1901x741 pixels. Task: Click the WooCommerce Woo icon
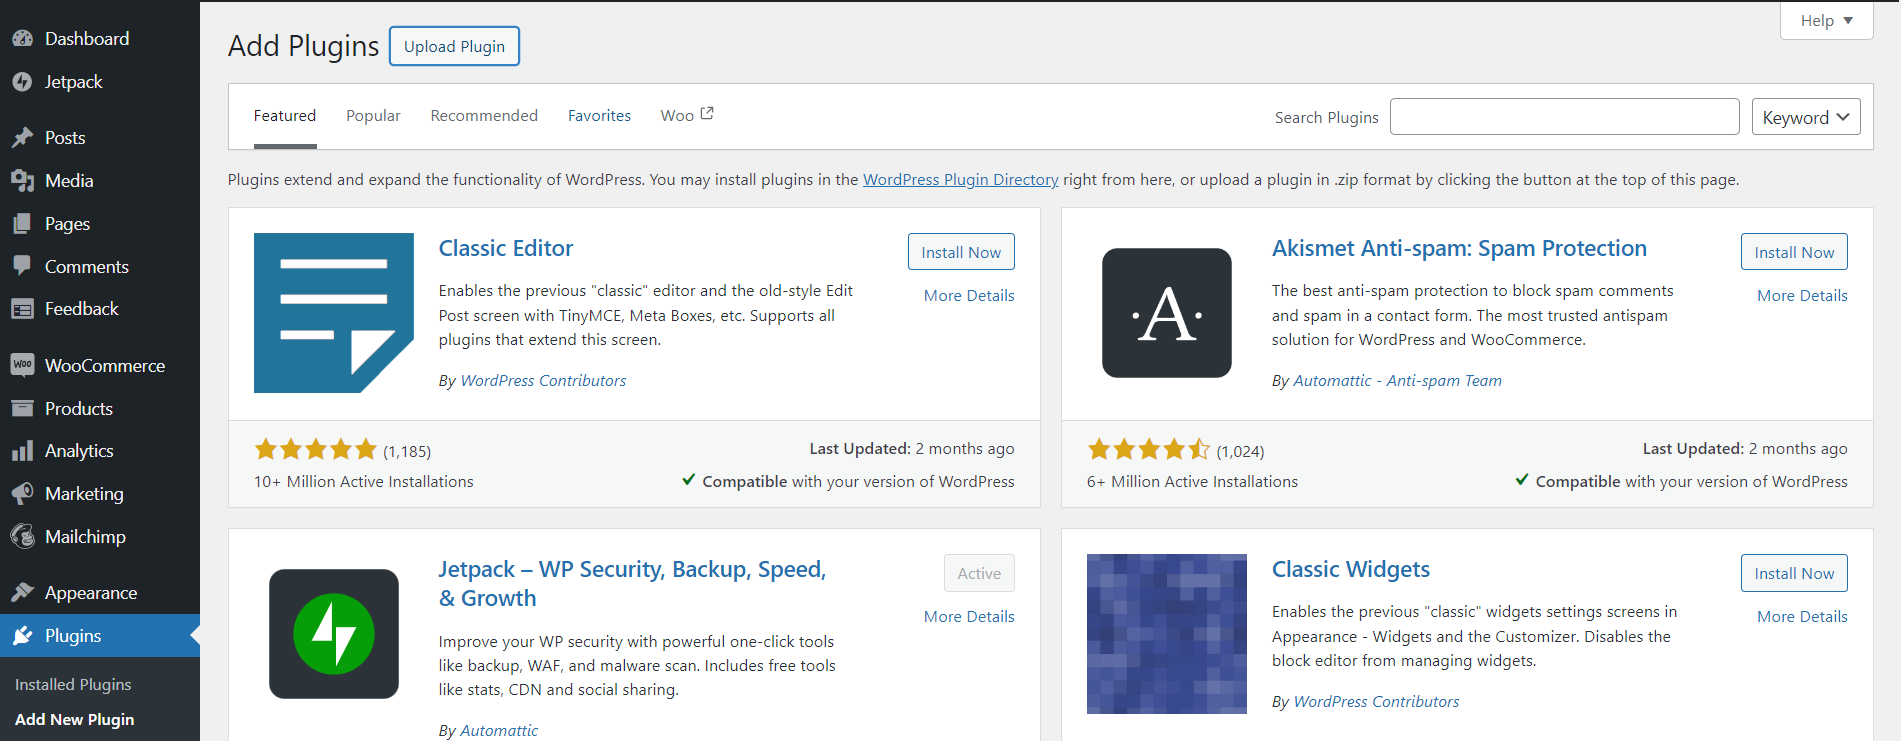click(x=22, y=365)
